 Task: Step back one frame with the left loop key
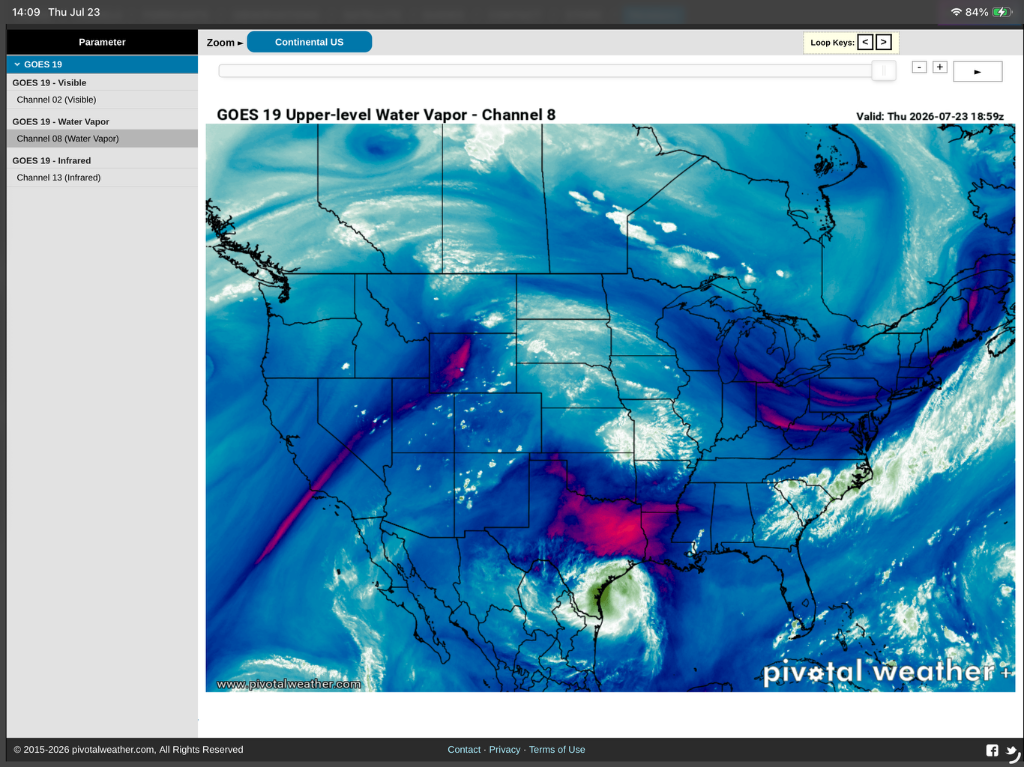pos(865,42)
